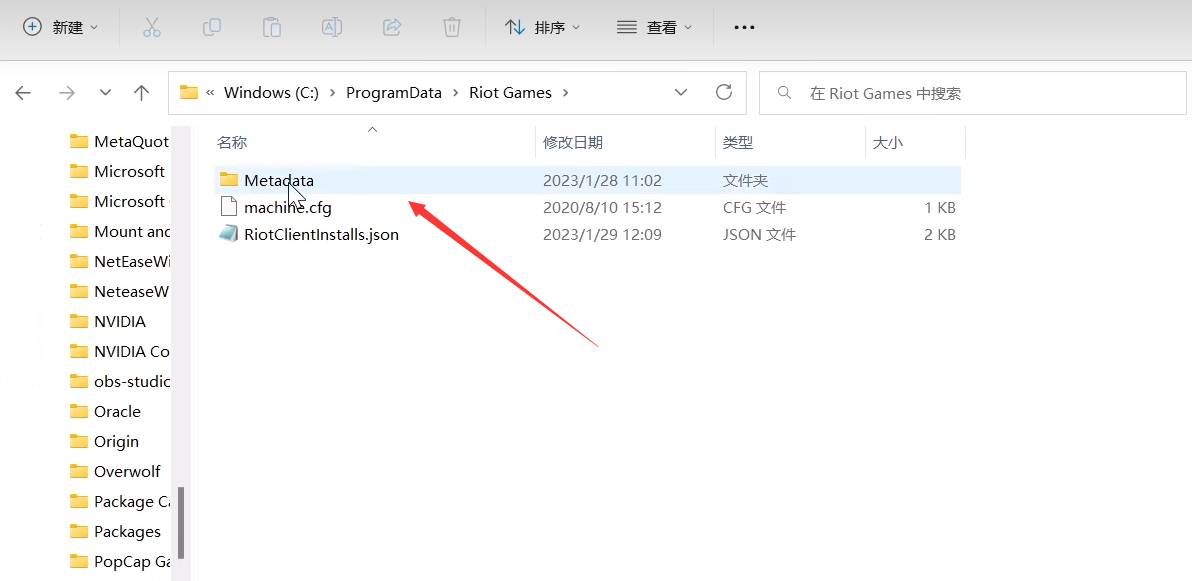Click the machine.cfg file icon
1192x581 pixels.
tap(229, 207)
